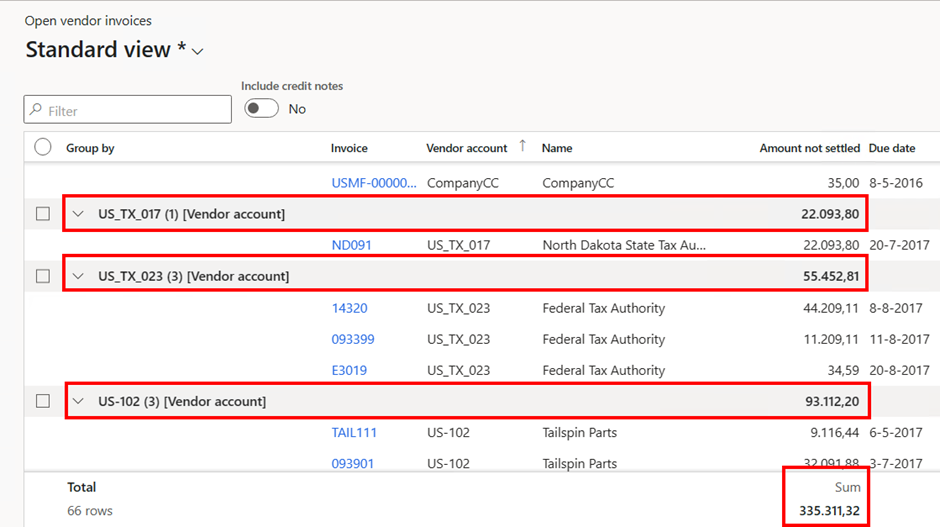940x527 pixels.
Task: Click Federal Tax Authority in row 093399
Action: [x=604, y=339]
